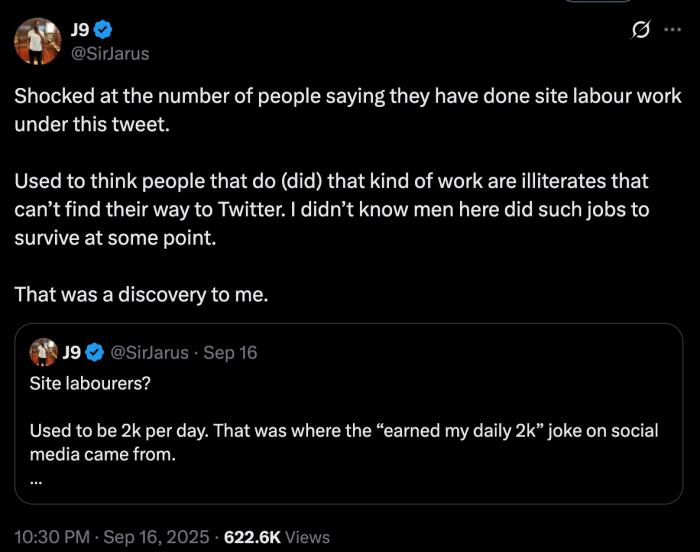
Task: Click the "Used to think people that do" paragraph
Action: tap(330, 211)
